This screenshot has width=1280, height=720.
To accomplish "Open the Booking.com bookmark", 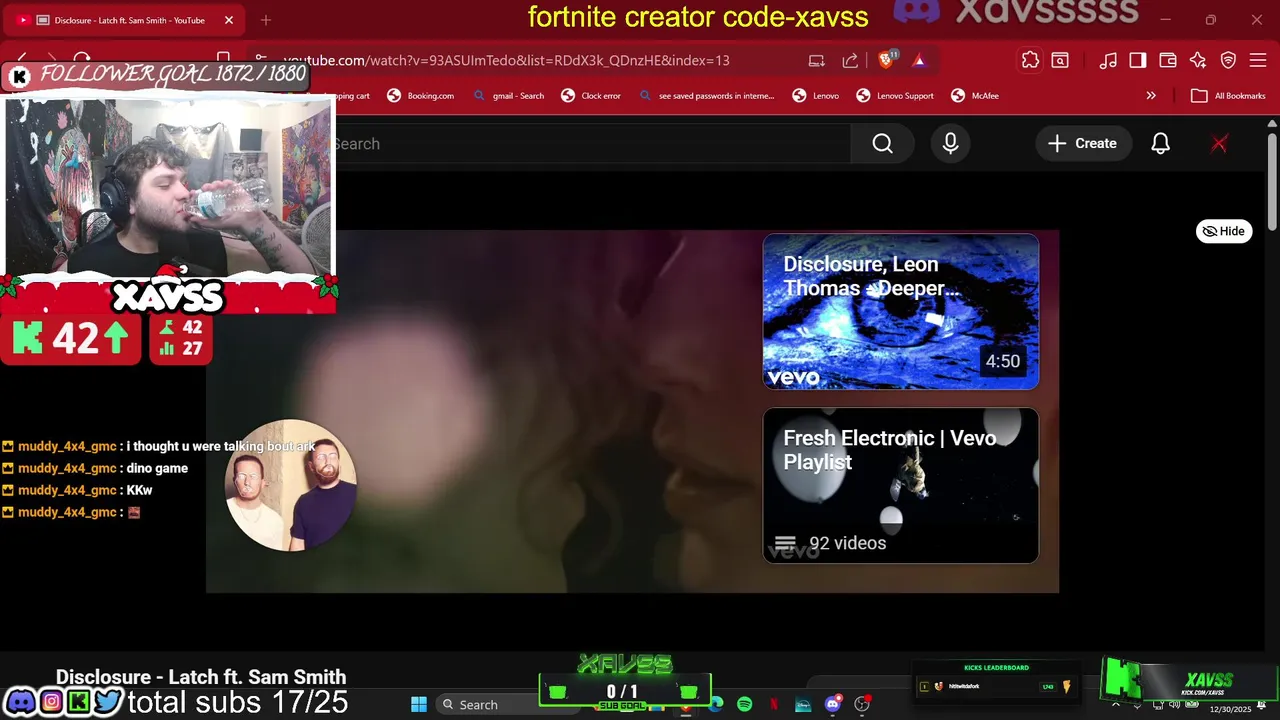I will click(420, 96).
